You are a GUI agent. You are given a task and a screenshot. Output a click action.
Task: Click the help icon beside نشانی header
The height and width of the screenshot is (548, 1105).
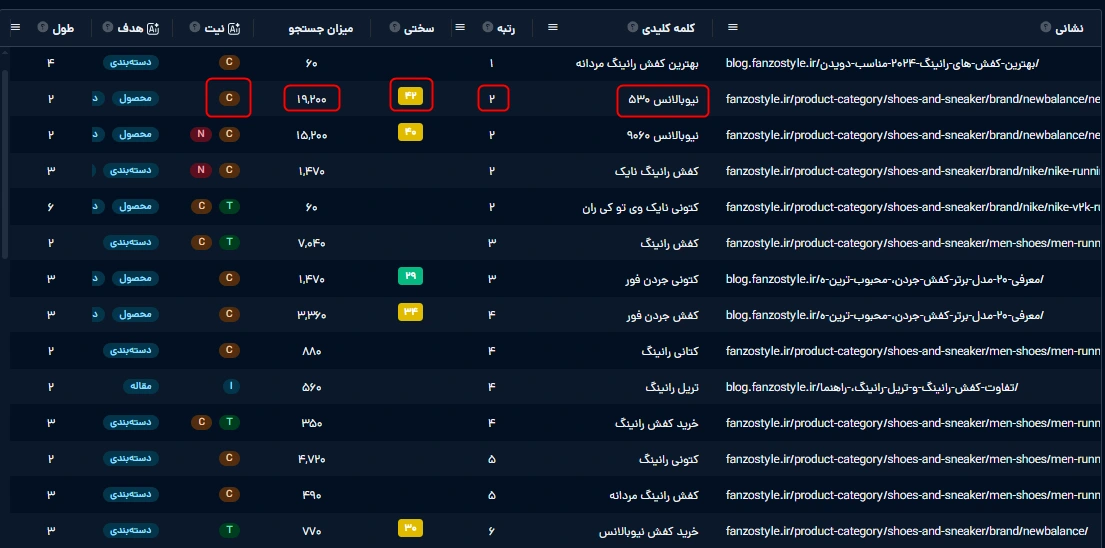(x=1045, y=27)
